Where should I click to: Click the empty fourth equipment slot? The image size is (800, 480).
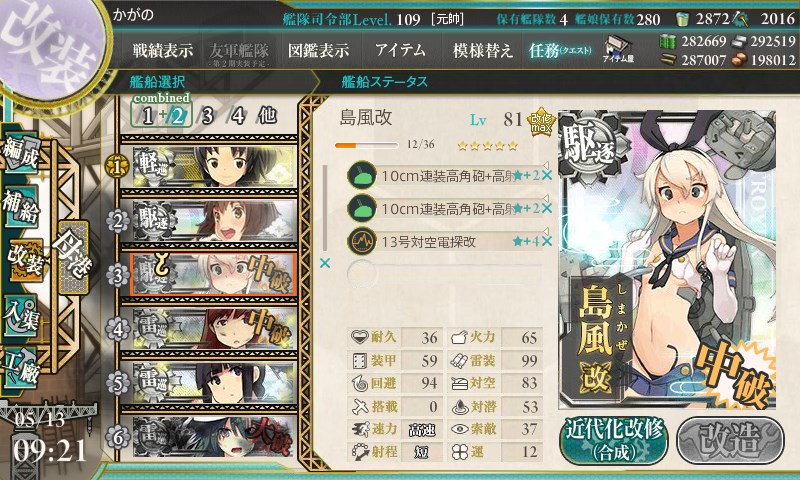[x=444, y=274]
